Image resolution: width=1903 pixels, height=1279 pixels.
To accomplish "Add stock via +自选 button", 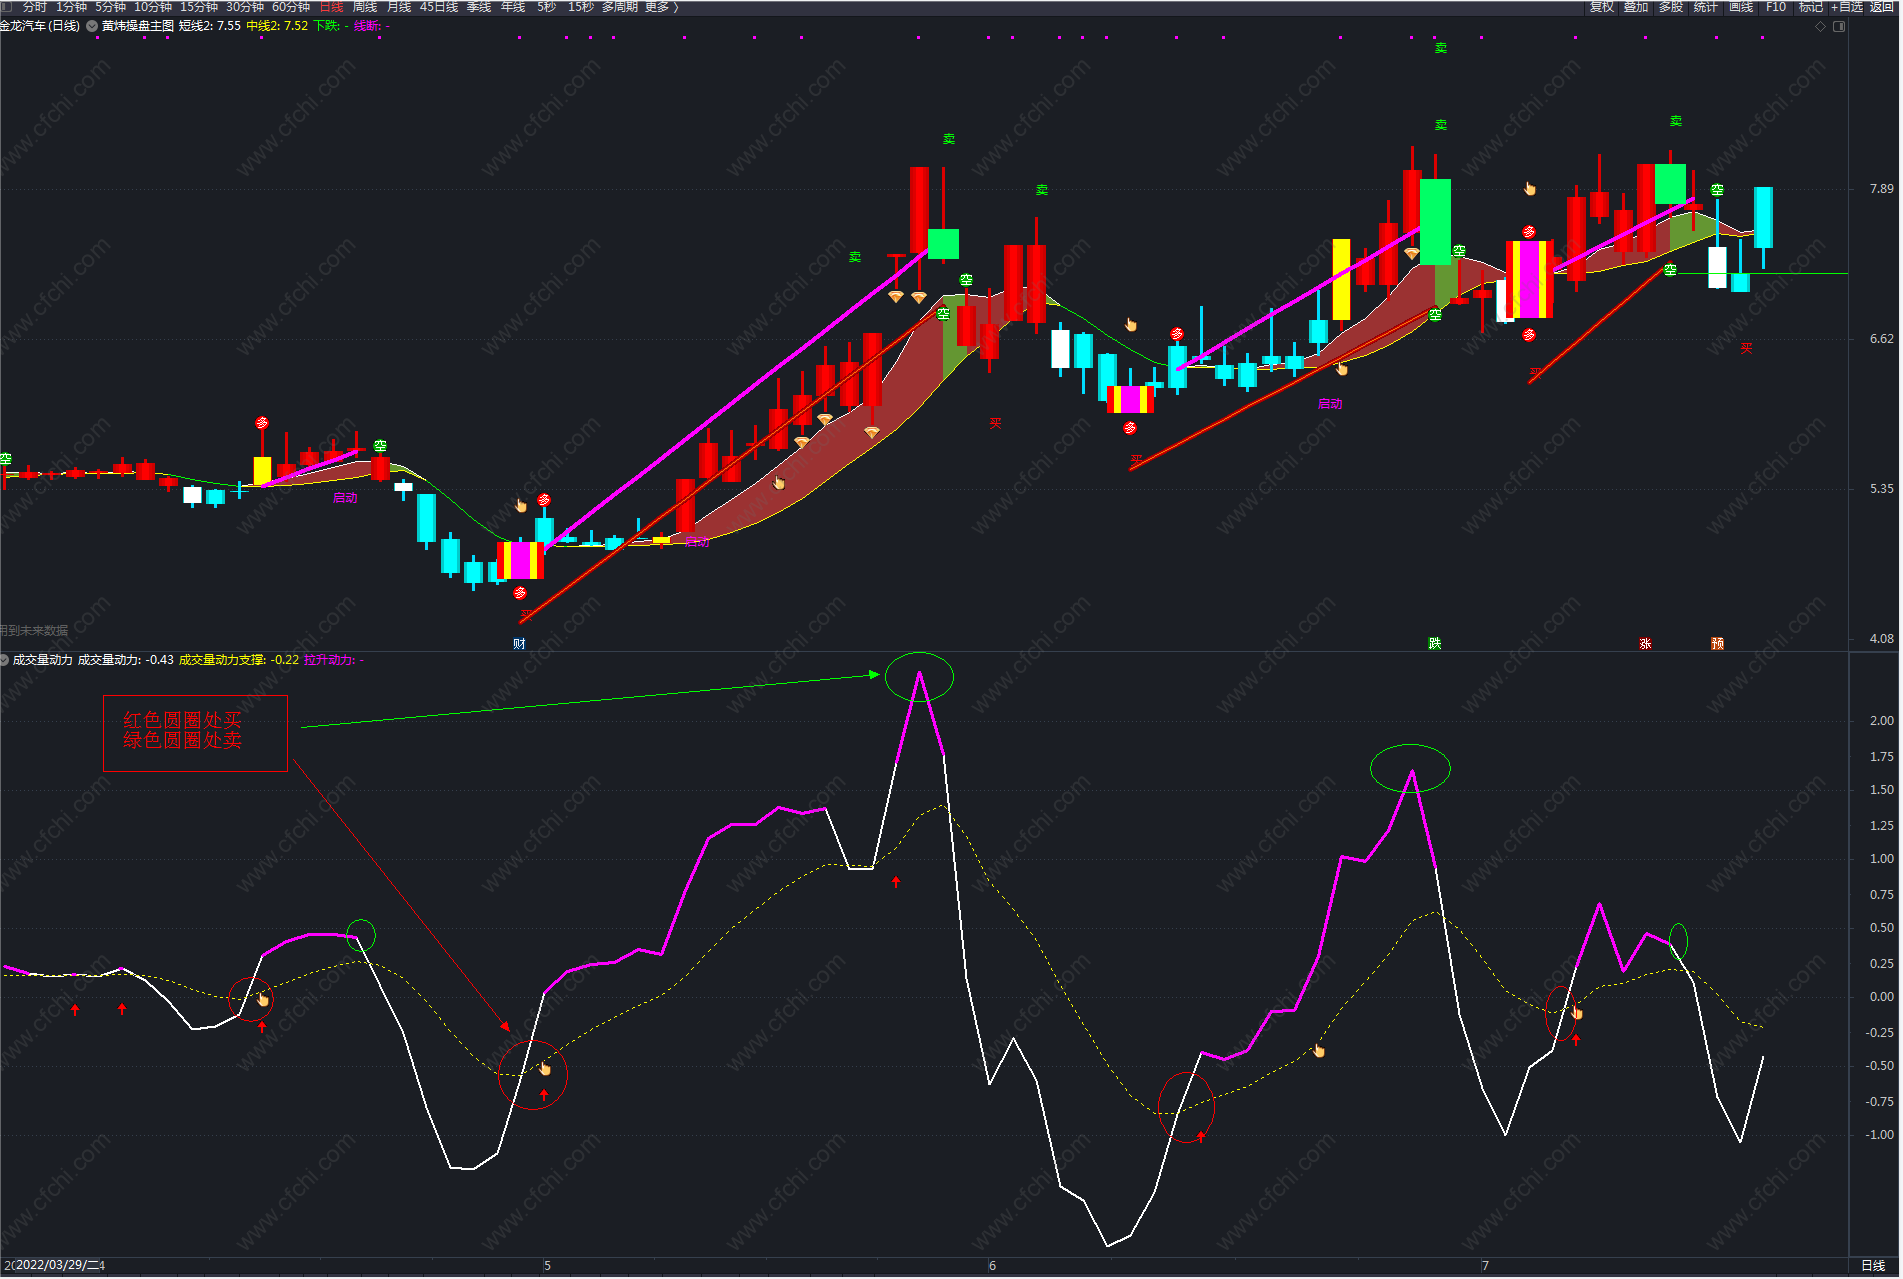I will tap(1847, 7).
